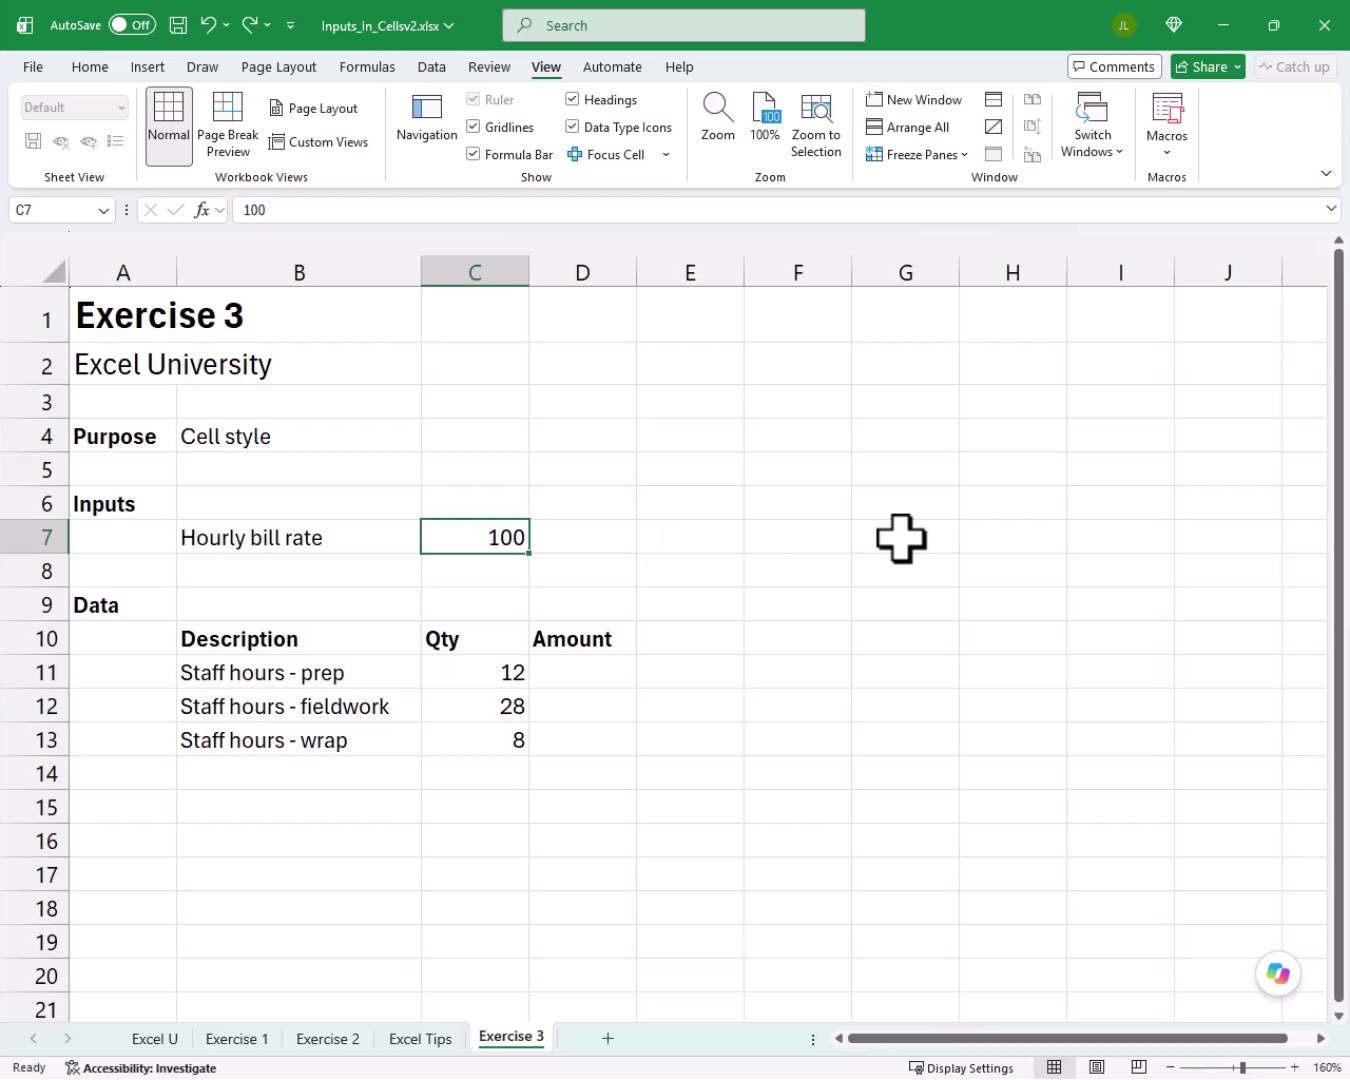The width and height of the screenshot is (1350, 1080).
Task: Open Focus Cell options arrow
Action: (666, 154)
